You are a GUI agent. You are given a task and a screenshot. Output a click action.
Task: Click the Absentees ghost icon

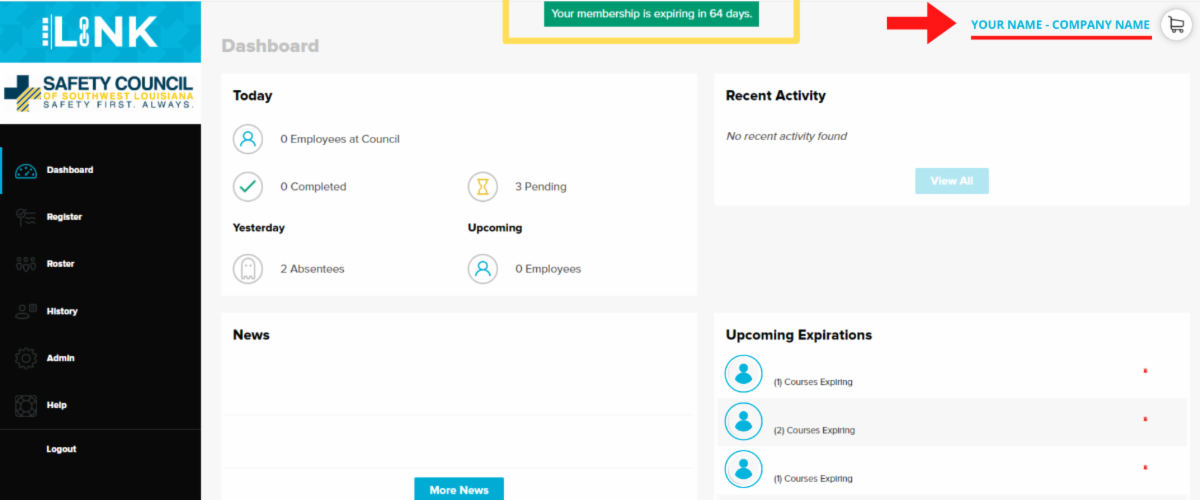248,269
